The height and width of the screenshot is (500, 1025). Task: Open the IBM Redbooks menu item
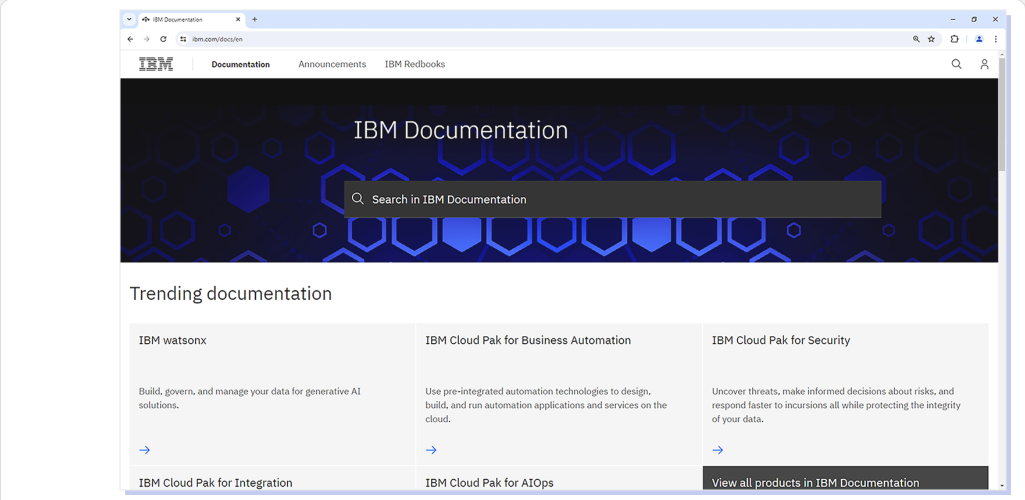415,64
